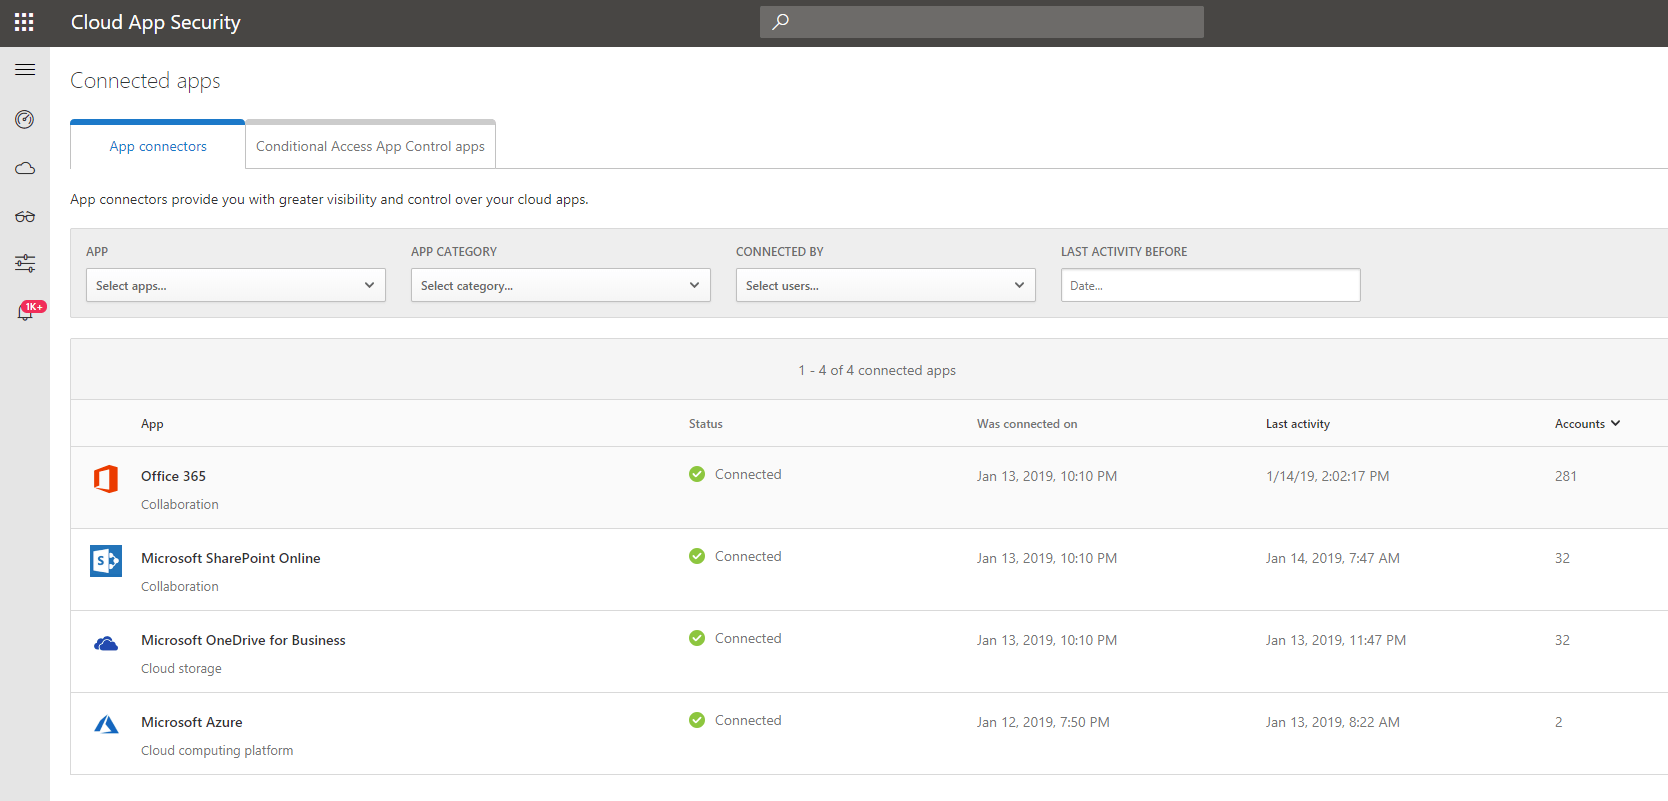The height and width of the screenshot is (801, 1668).
Task: Click Office 365 connected date Jan 13, 2019
Action: tap(1047, 476)
